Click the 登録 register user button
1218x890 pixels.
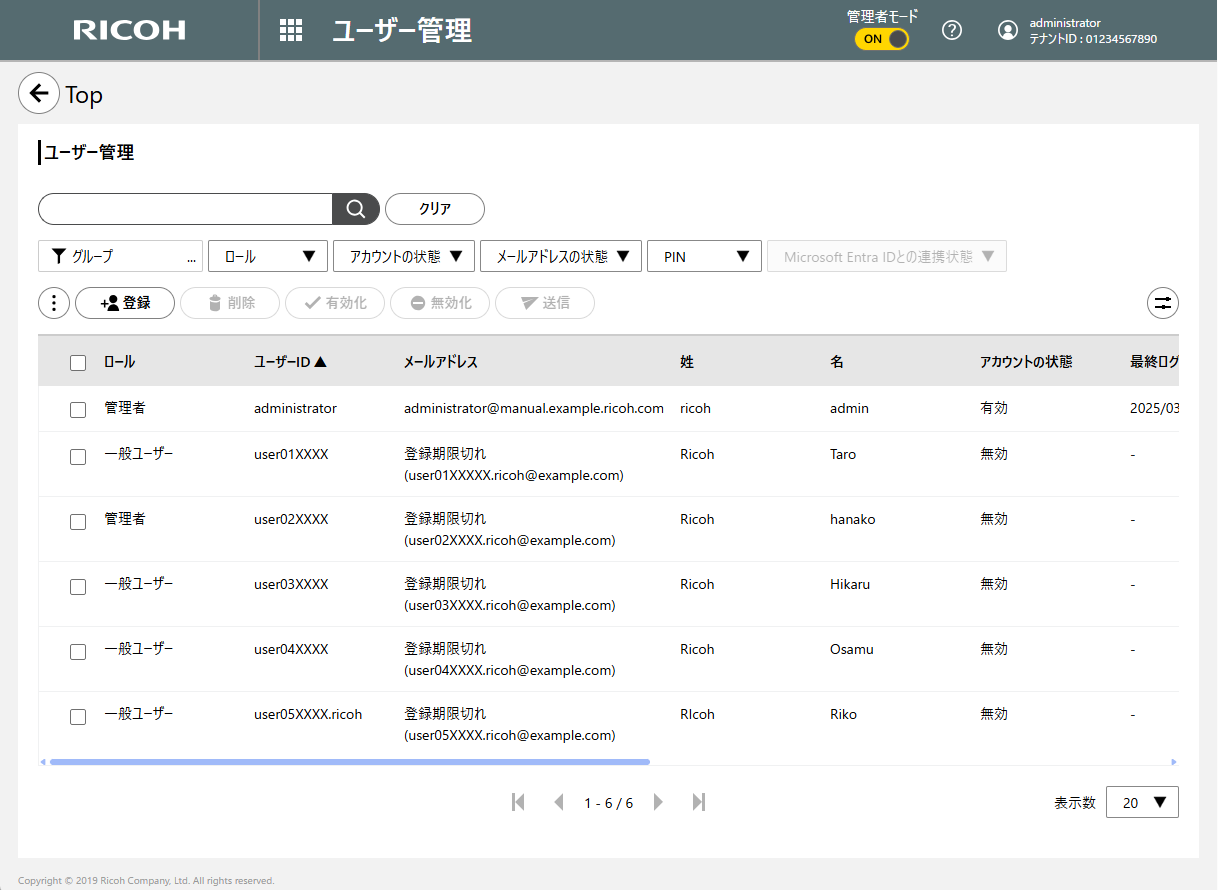coord(125,303)
